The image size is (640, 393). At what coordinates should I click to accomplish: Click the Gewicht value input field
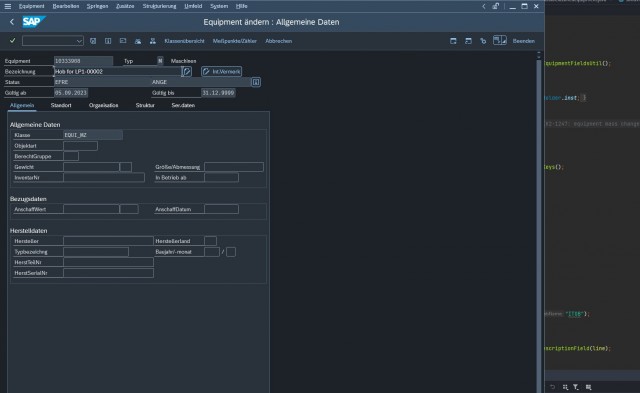[x=91, y=167]
